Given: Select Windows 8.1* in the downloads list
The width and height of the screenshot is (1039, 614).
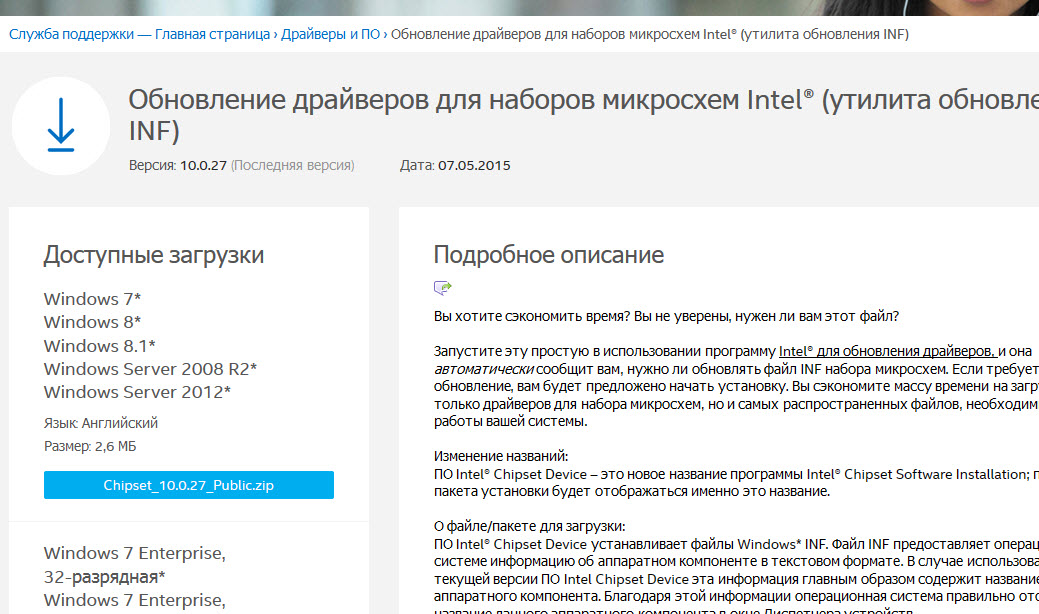Looking at the screenshot, I should coord(99,346).
